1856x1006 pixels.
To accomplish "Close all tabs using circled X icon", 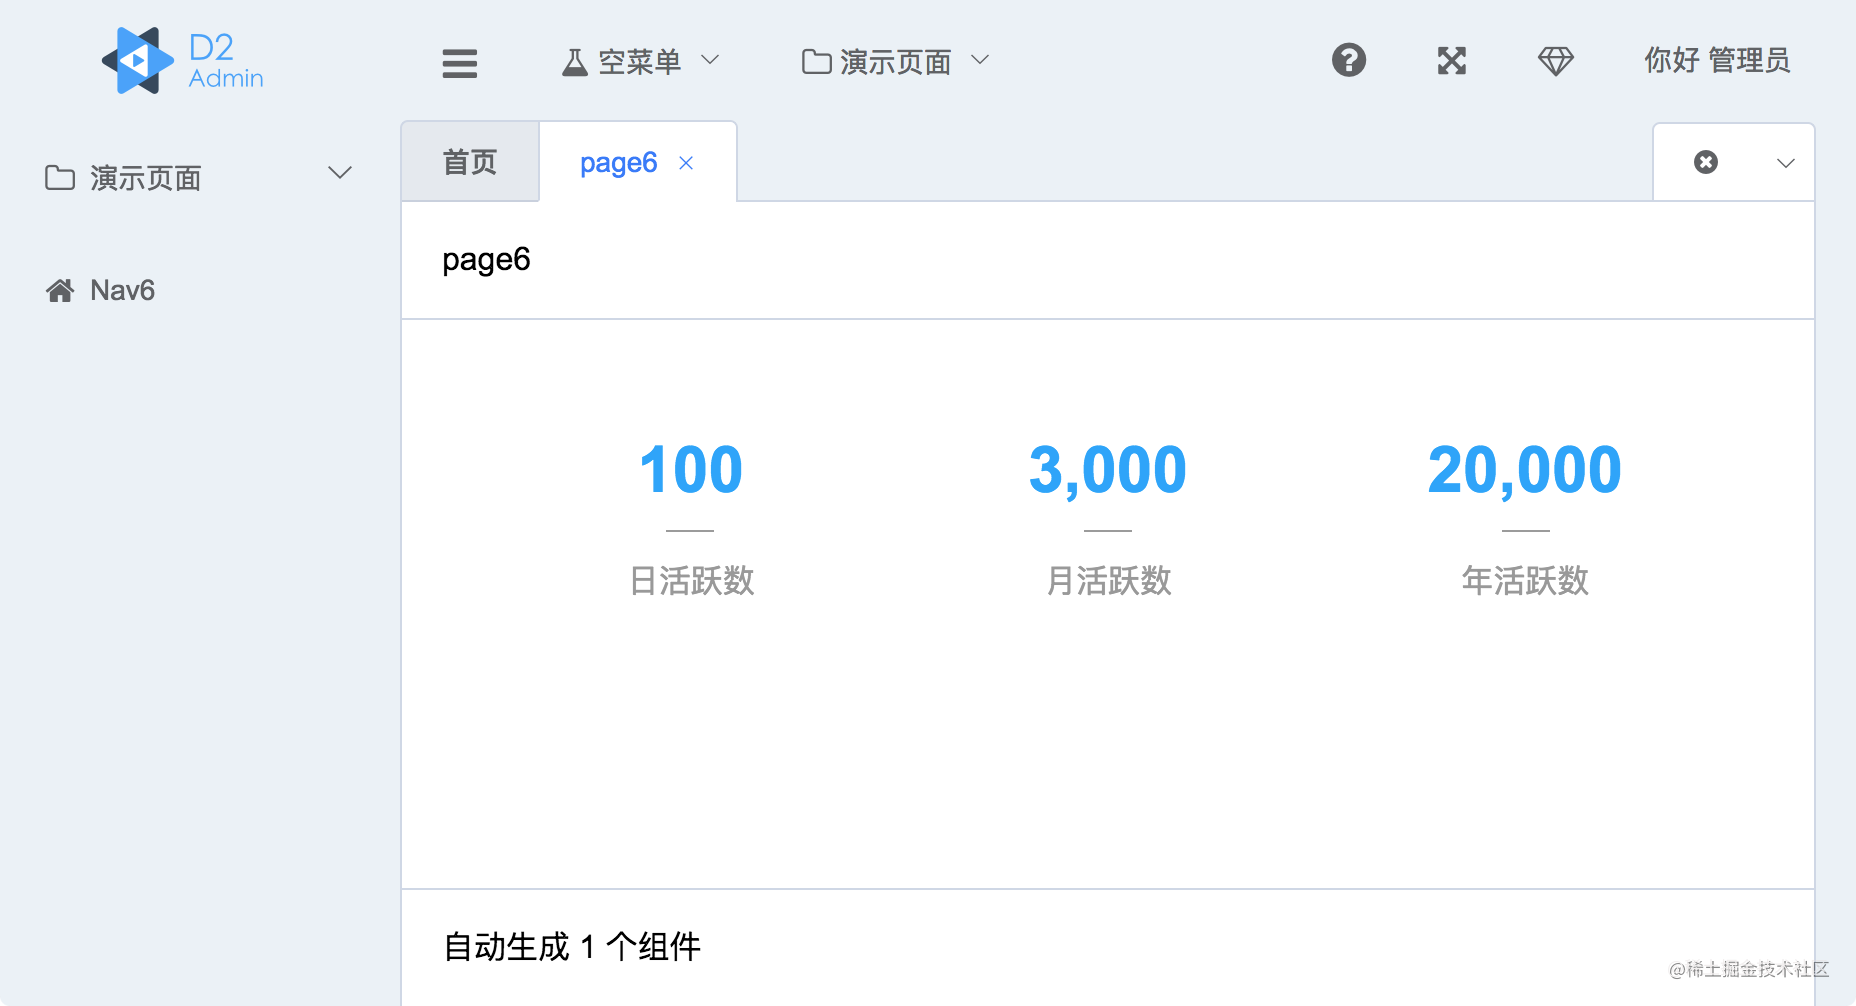I will coord(1706,162).
